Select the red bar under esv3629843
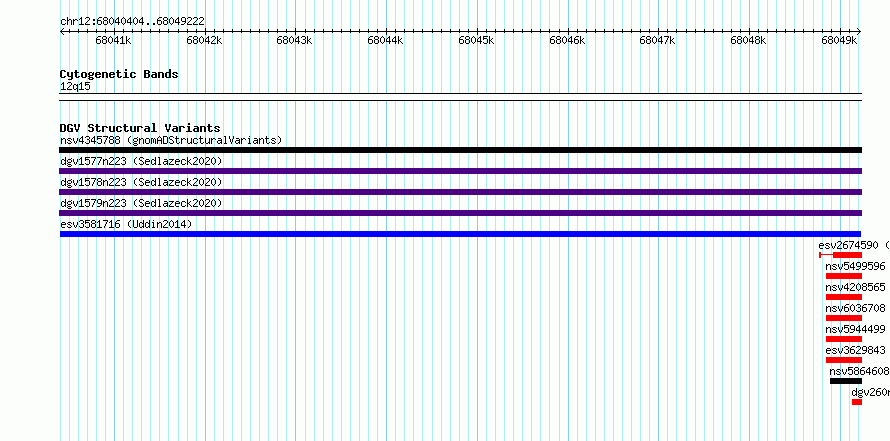The height and width of the screenshot is (441, 890). coord(844,360)
